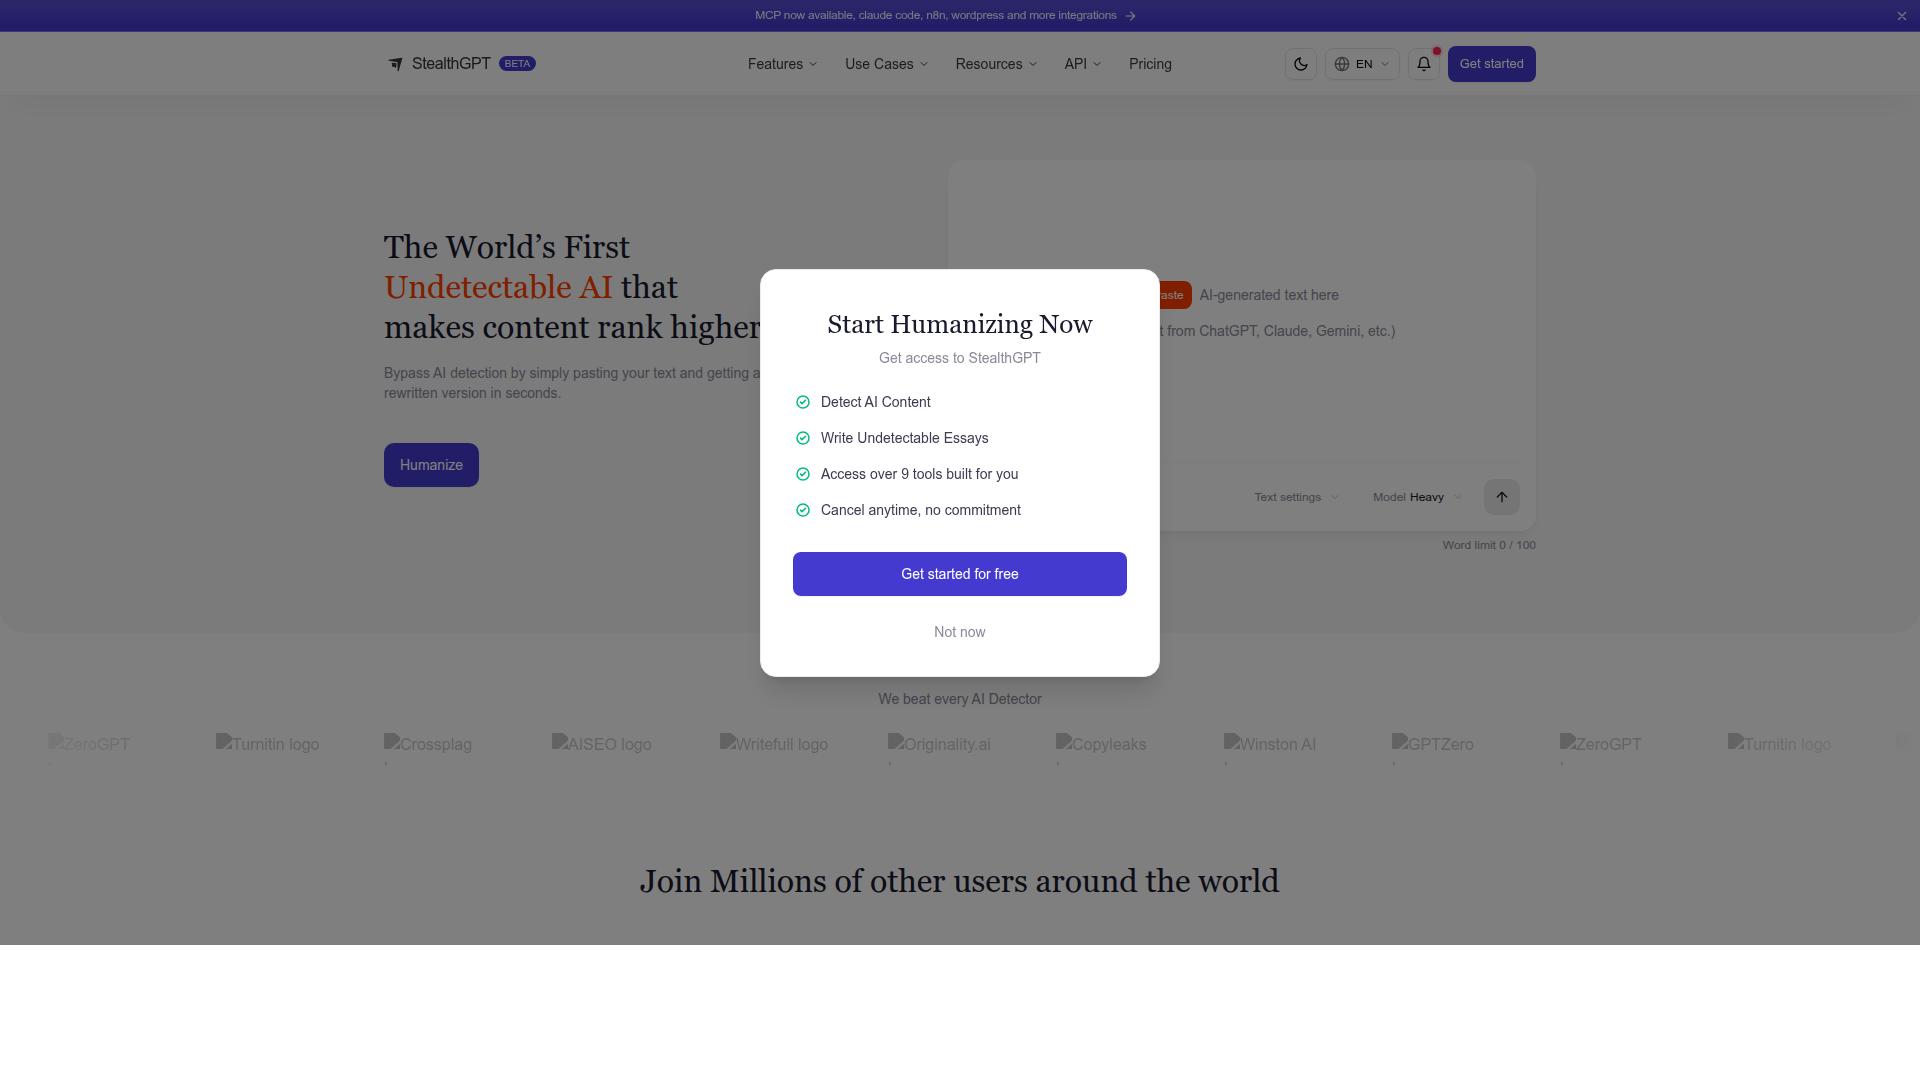Open the EN language selector
Image resolution: width=1920 pixels, height=1080 pixels.
tap(1361, 64)
